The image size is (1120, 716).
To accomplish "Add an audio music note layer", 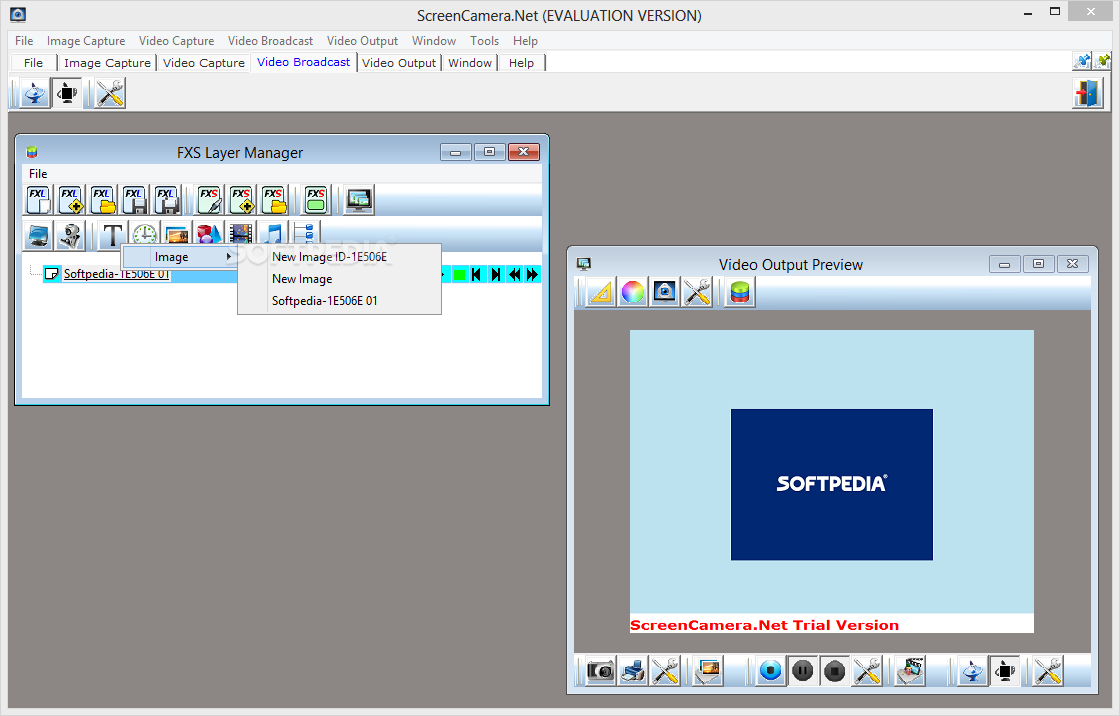I will 274,233.
